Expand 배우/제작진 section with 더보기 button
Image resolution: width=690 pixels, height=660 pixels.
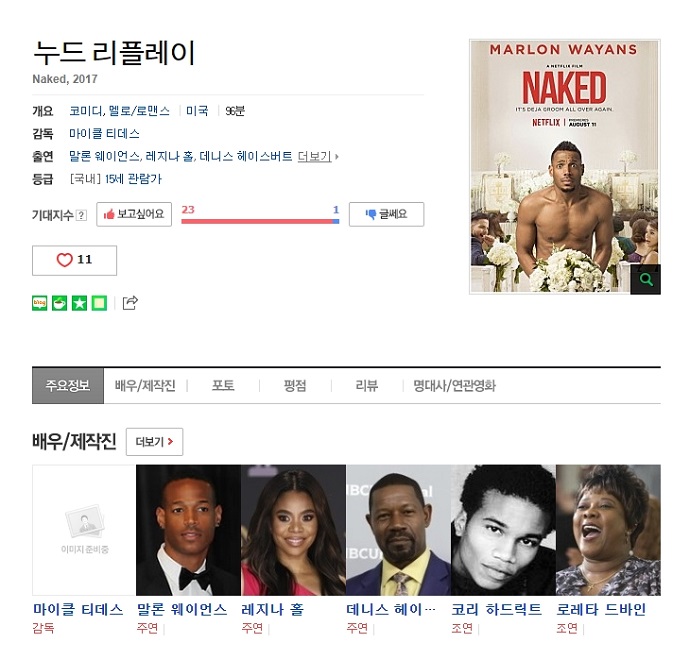(154, 442)
